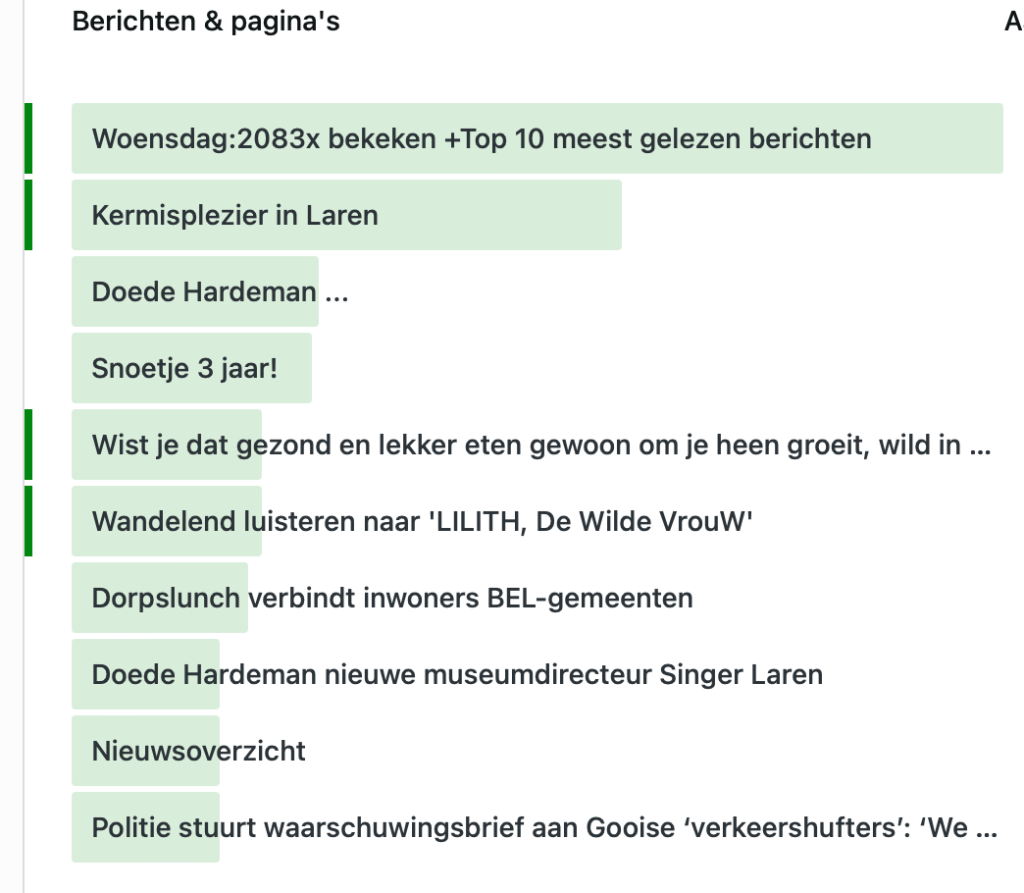Expand the ellipsis ending the 'Wist je dat' title

[x=981, y=447]
